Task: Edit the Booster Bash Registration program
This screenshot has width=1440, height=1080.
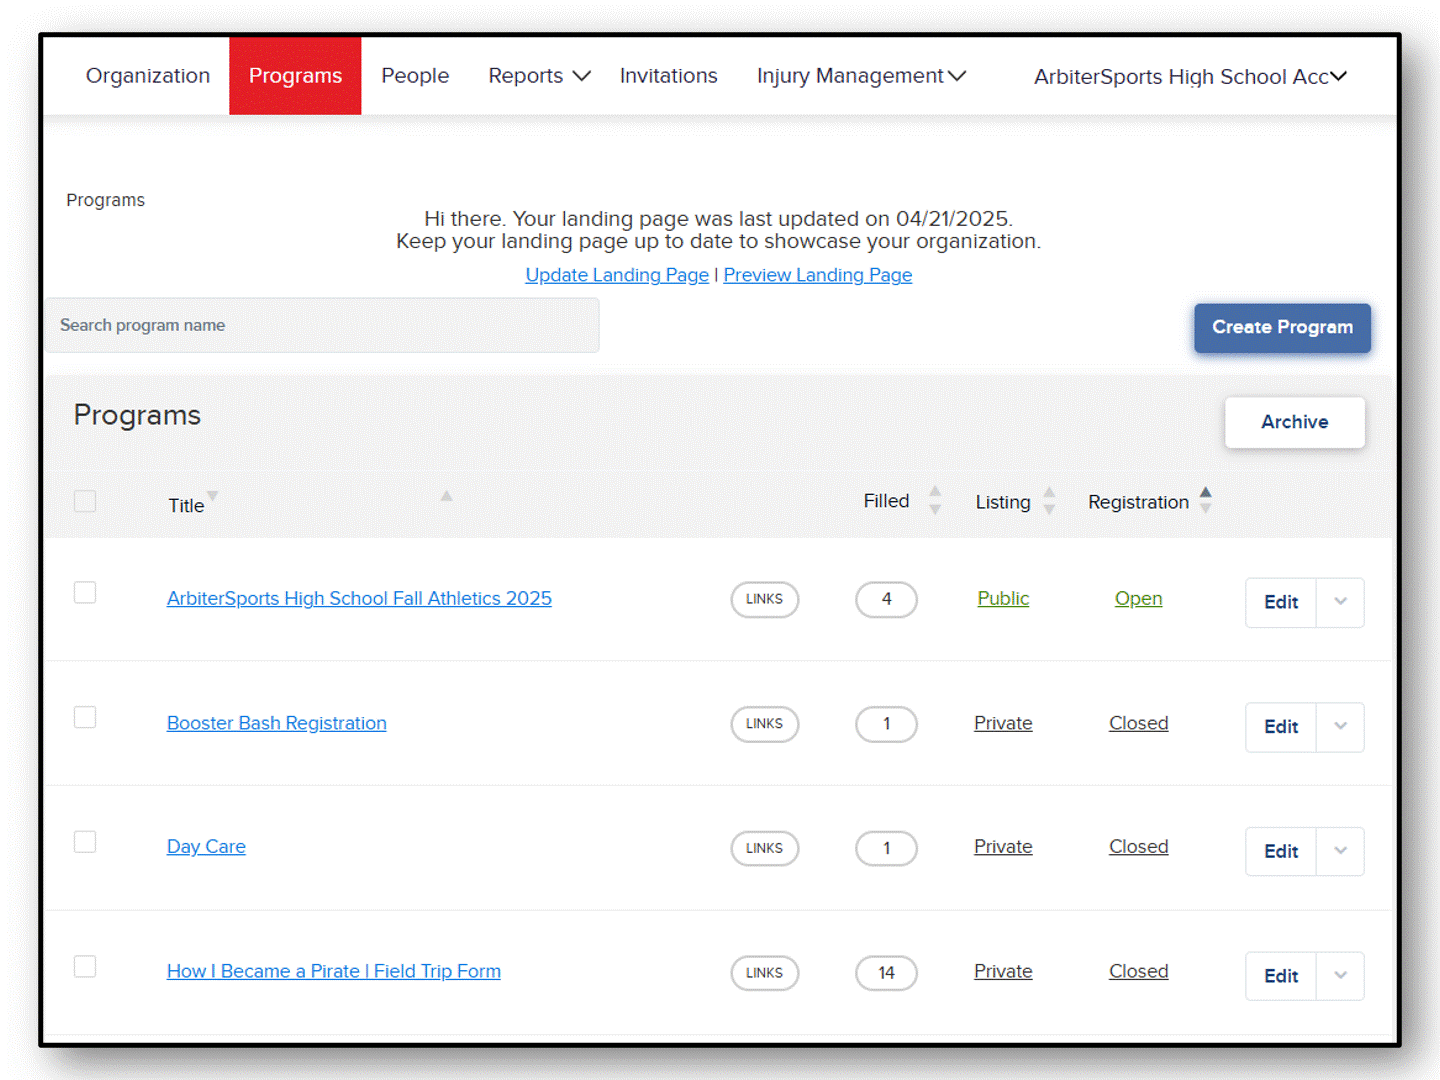Action: [x=1281, y=727]
